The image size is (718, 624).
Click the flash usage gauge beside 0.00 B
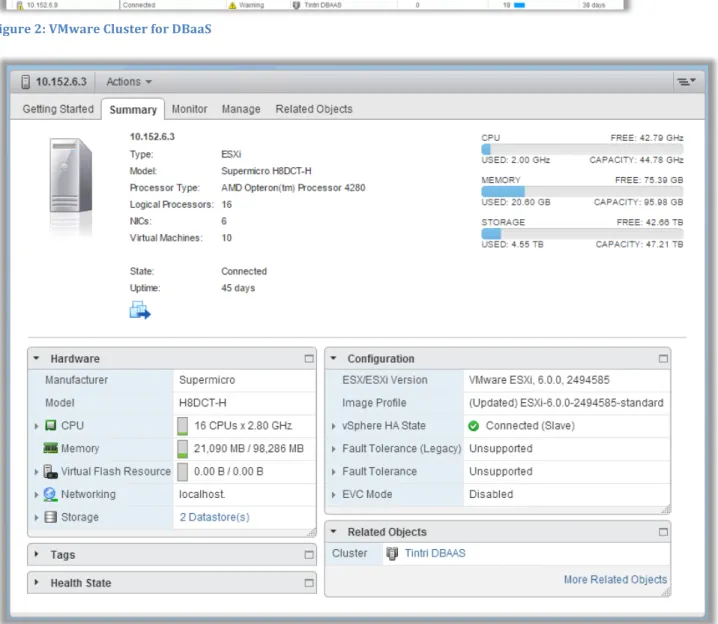point(182,472)
